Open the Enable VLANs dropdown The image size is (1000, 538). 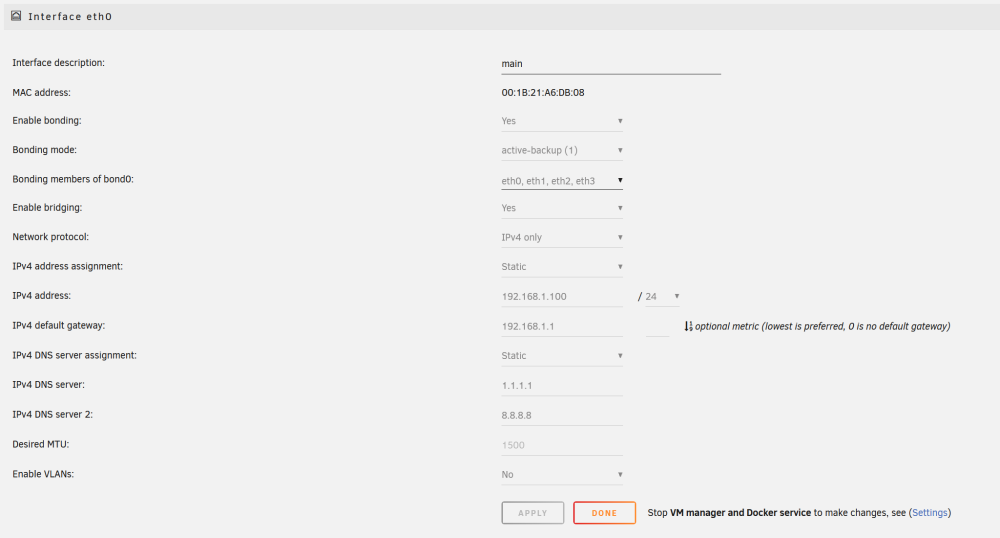[562, 475]
